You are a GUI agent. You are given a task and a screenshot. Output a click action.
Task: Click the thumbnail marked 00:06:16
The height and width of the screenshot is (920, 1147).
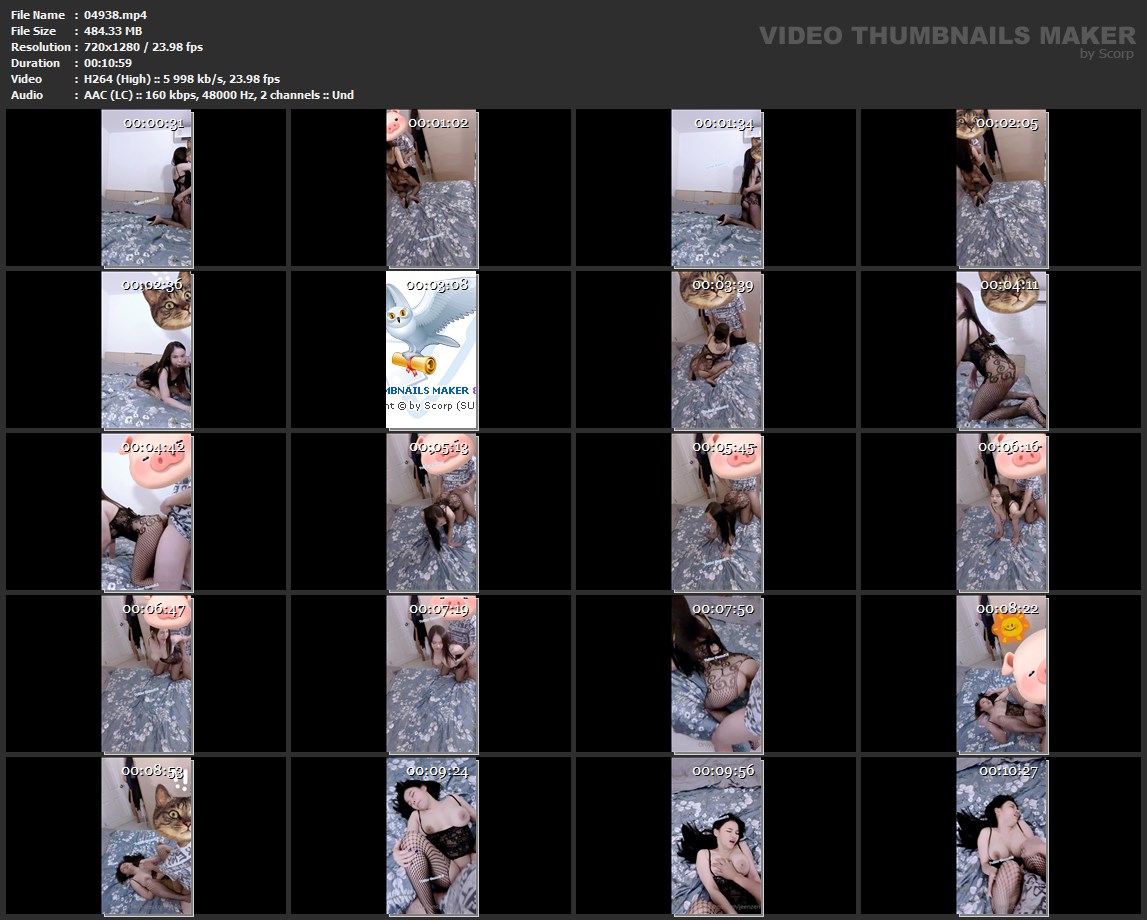click(1001, 512)
